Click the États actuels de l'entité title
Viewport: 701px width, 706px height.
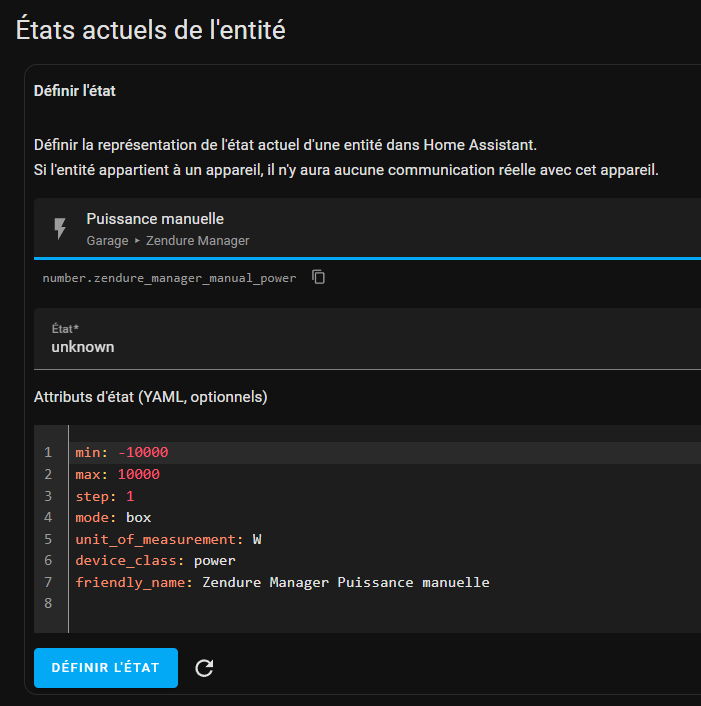[150, 30]
